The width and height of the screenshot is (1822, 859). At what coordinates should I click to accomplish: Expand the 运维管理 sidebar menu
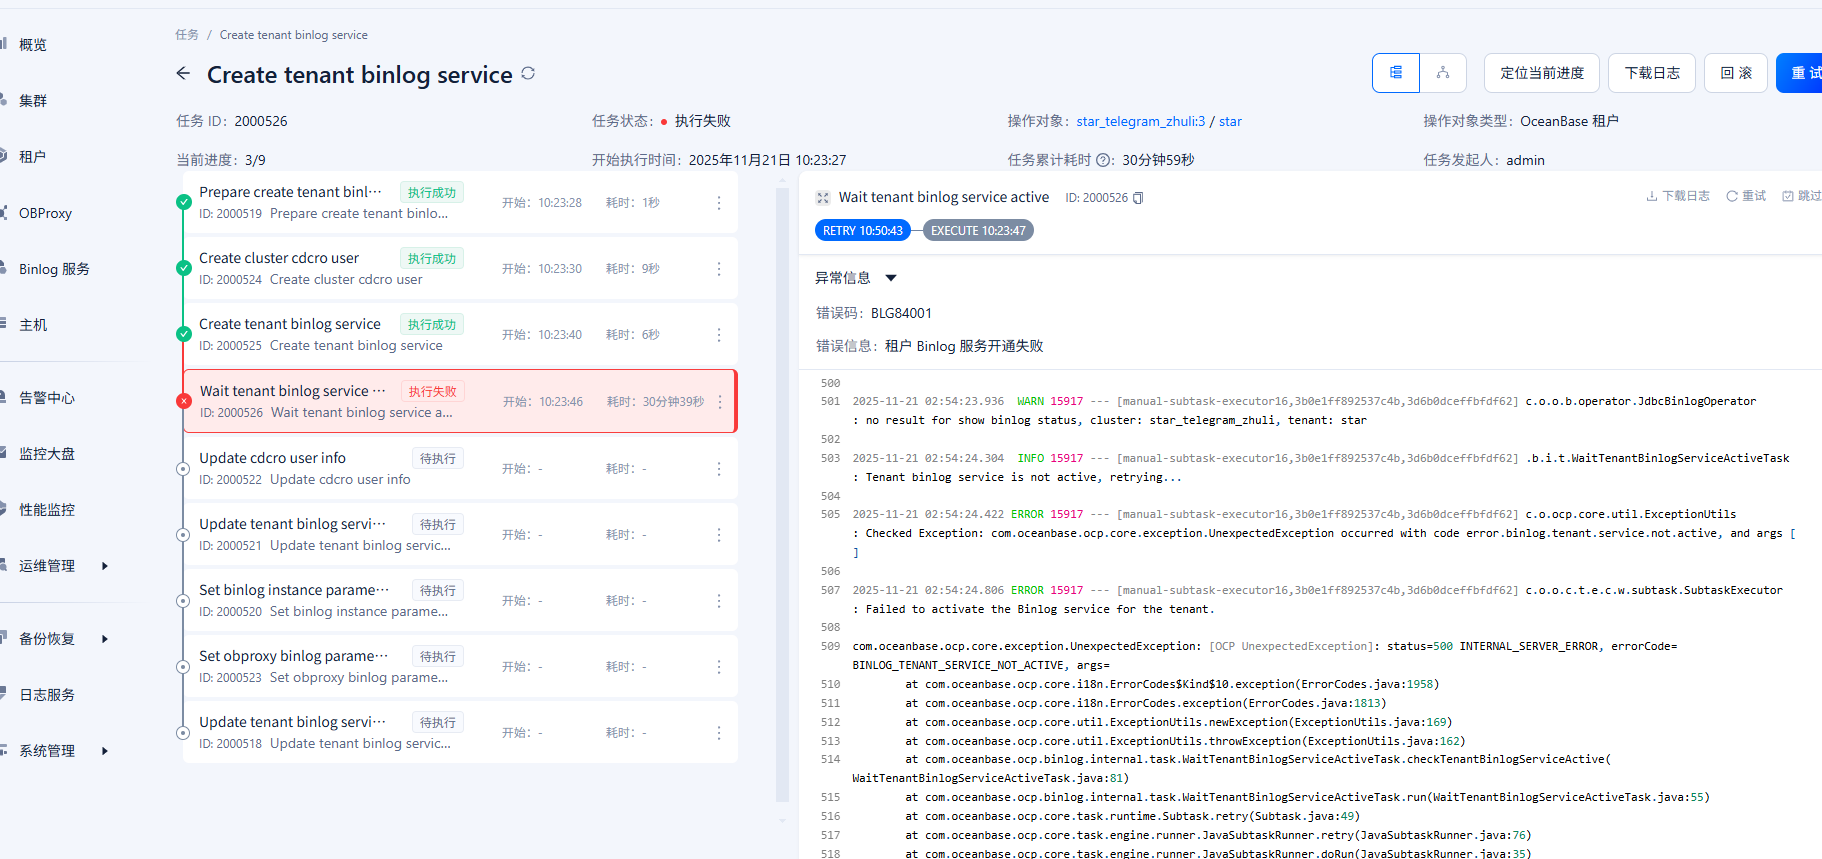tap(105, 566)
